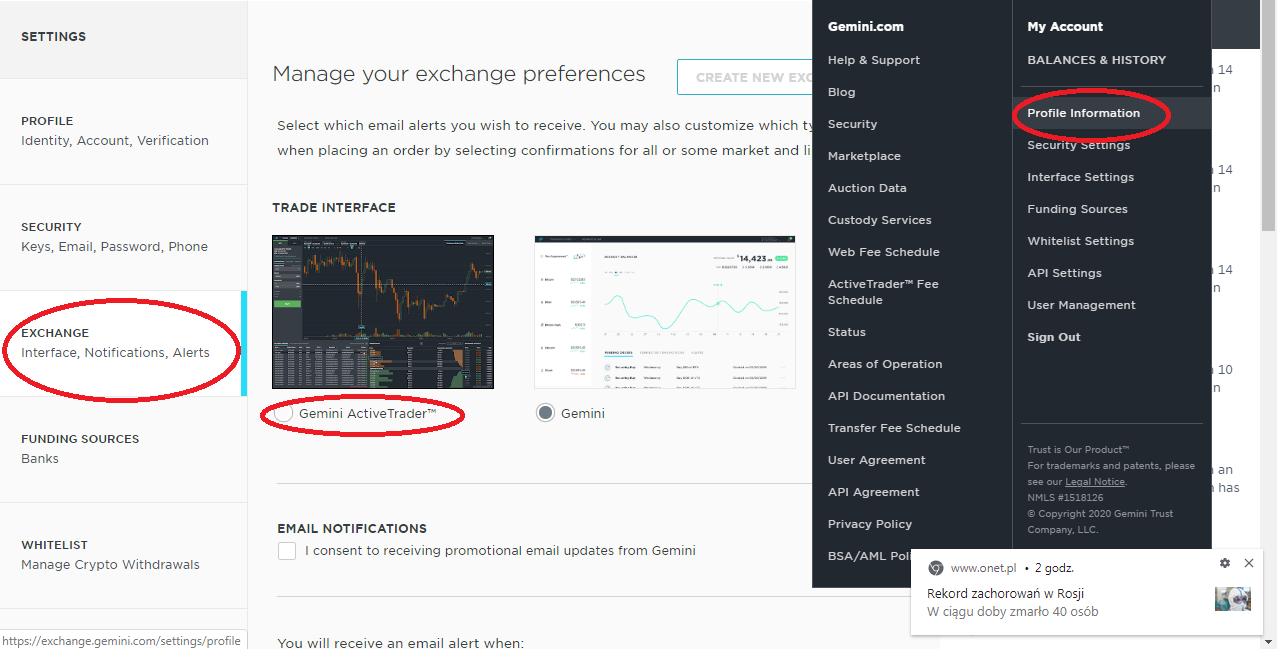
Task: Choose the light Gemini interface preview
Action: tap(665, 312)
